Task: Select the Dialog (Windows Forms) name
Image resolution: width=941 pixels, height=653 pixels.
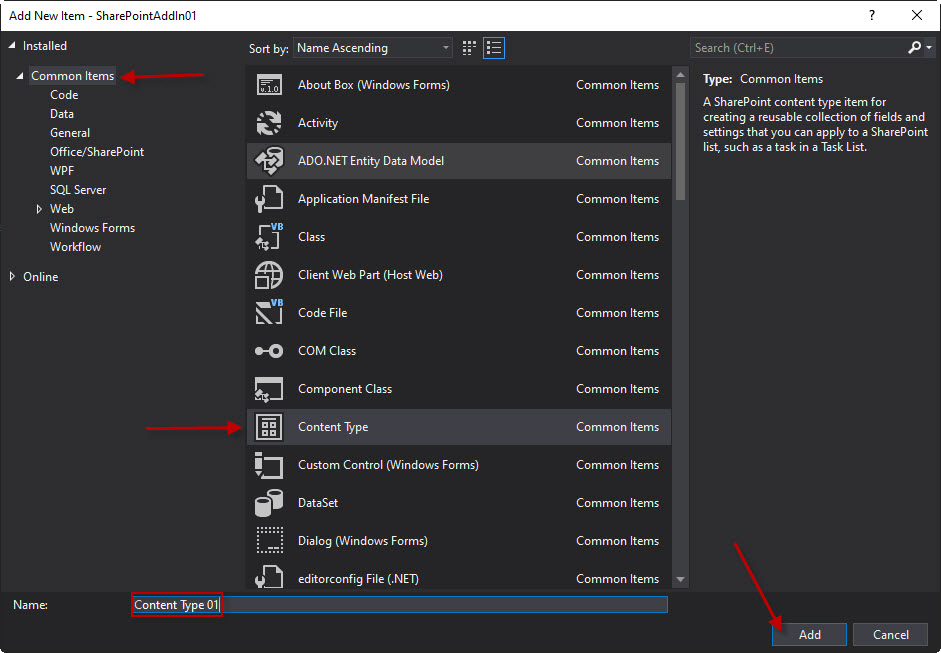Action: pyautogui.click(x=363, y=541)
